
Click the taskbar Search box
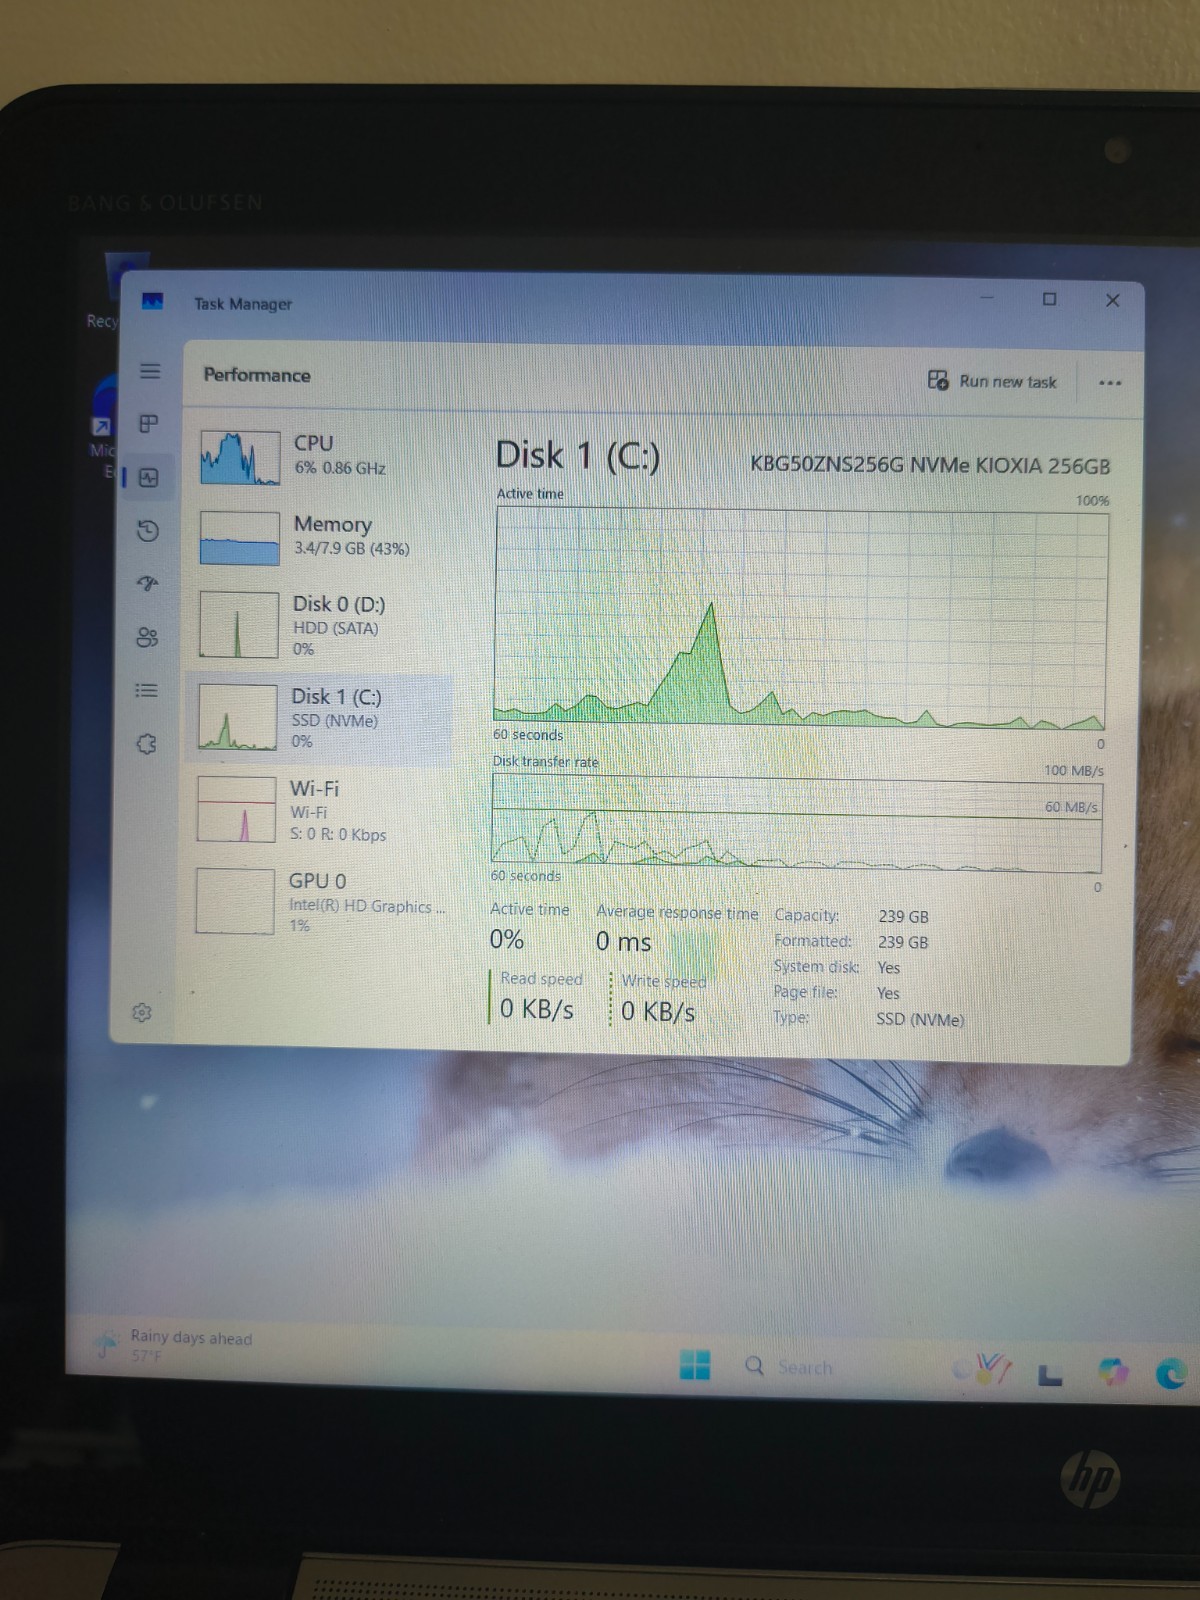790,1366
